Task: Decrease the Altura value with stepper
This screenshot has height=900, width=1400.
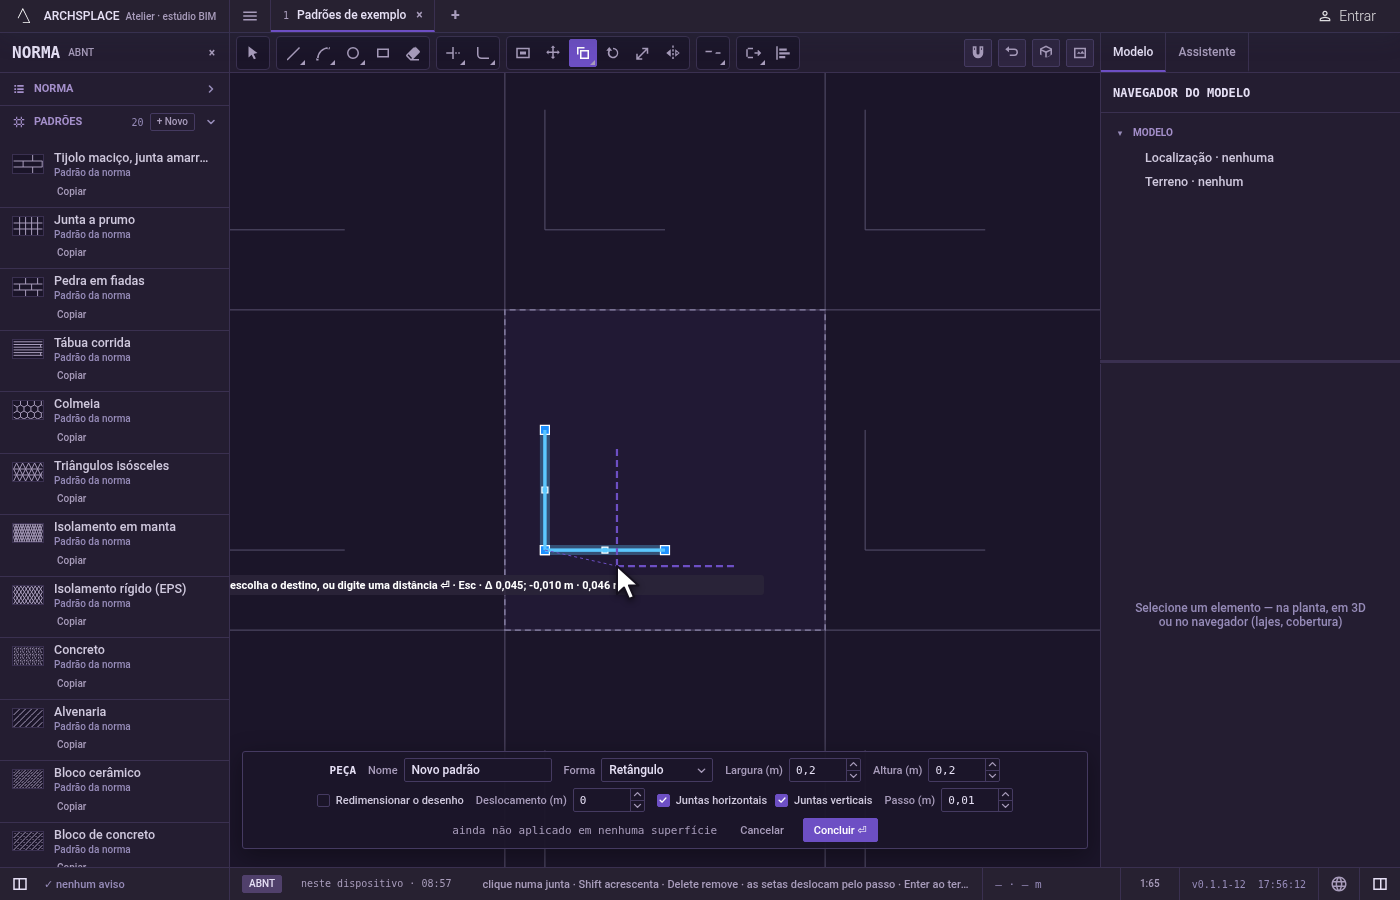Action: click(x=992, y=775)
